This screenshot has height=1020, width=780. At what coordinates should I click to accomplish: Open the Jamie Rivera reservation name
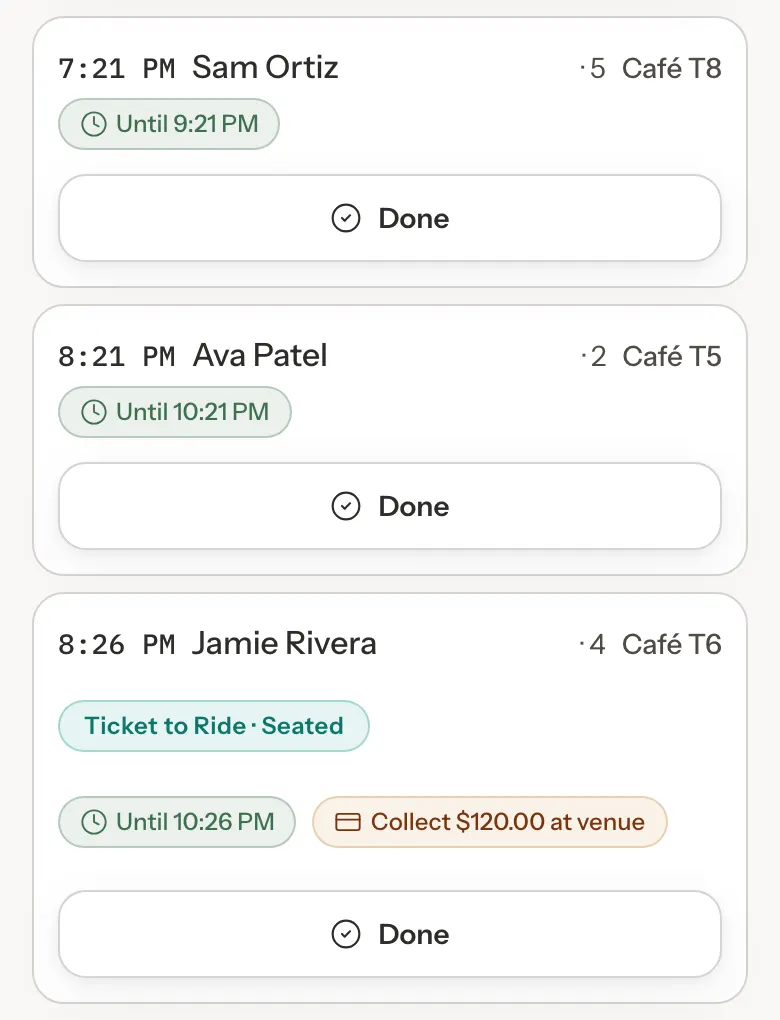tap(284, 644)
